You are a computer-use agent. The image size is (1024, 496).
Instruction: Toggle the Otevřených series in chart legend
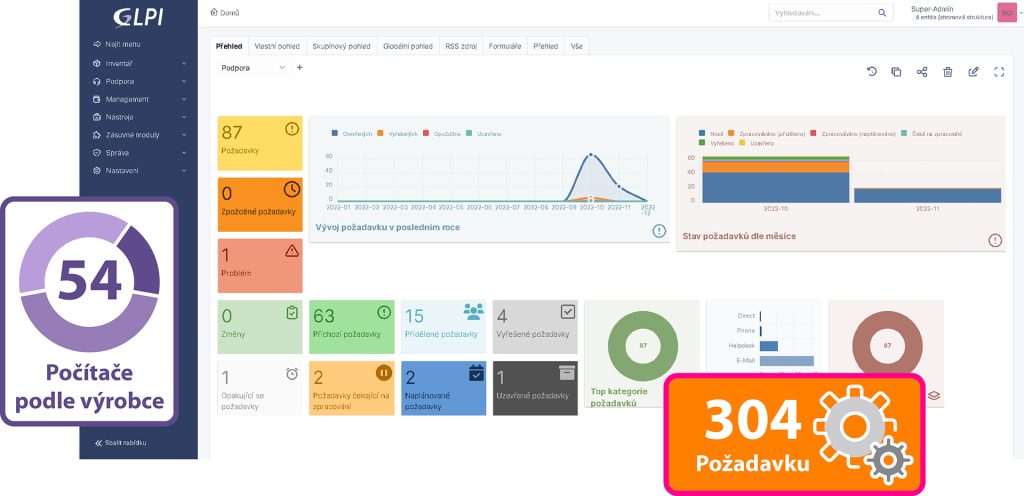[354, 133]
